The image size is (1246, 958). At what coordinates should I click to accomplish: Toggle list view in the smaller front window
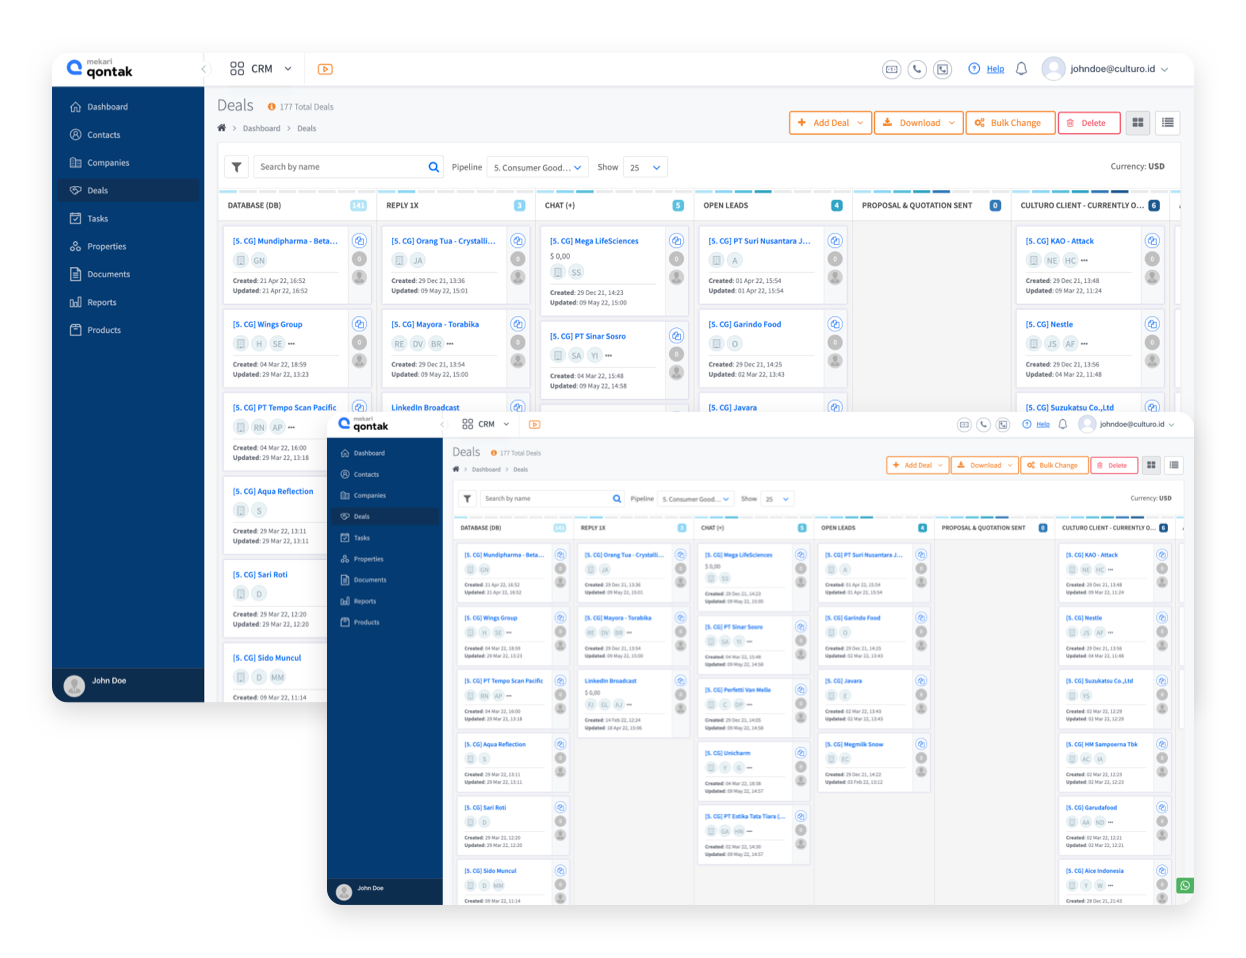click(1174, 465)
